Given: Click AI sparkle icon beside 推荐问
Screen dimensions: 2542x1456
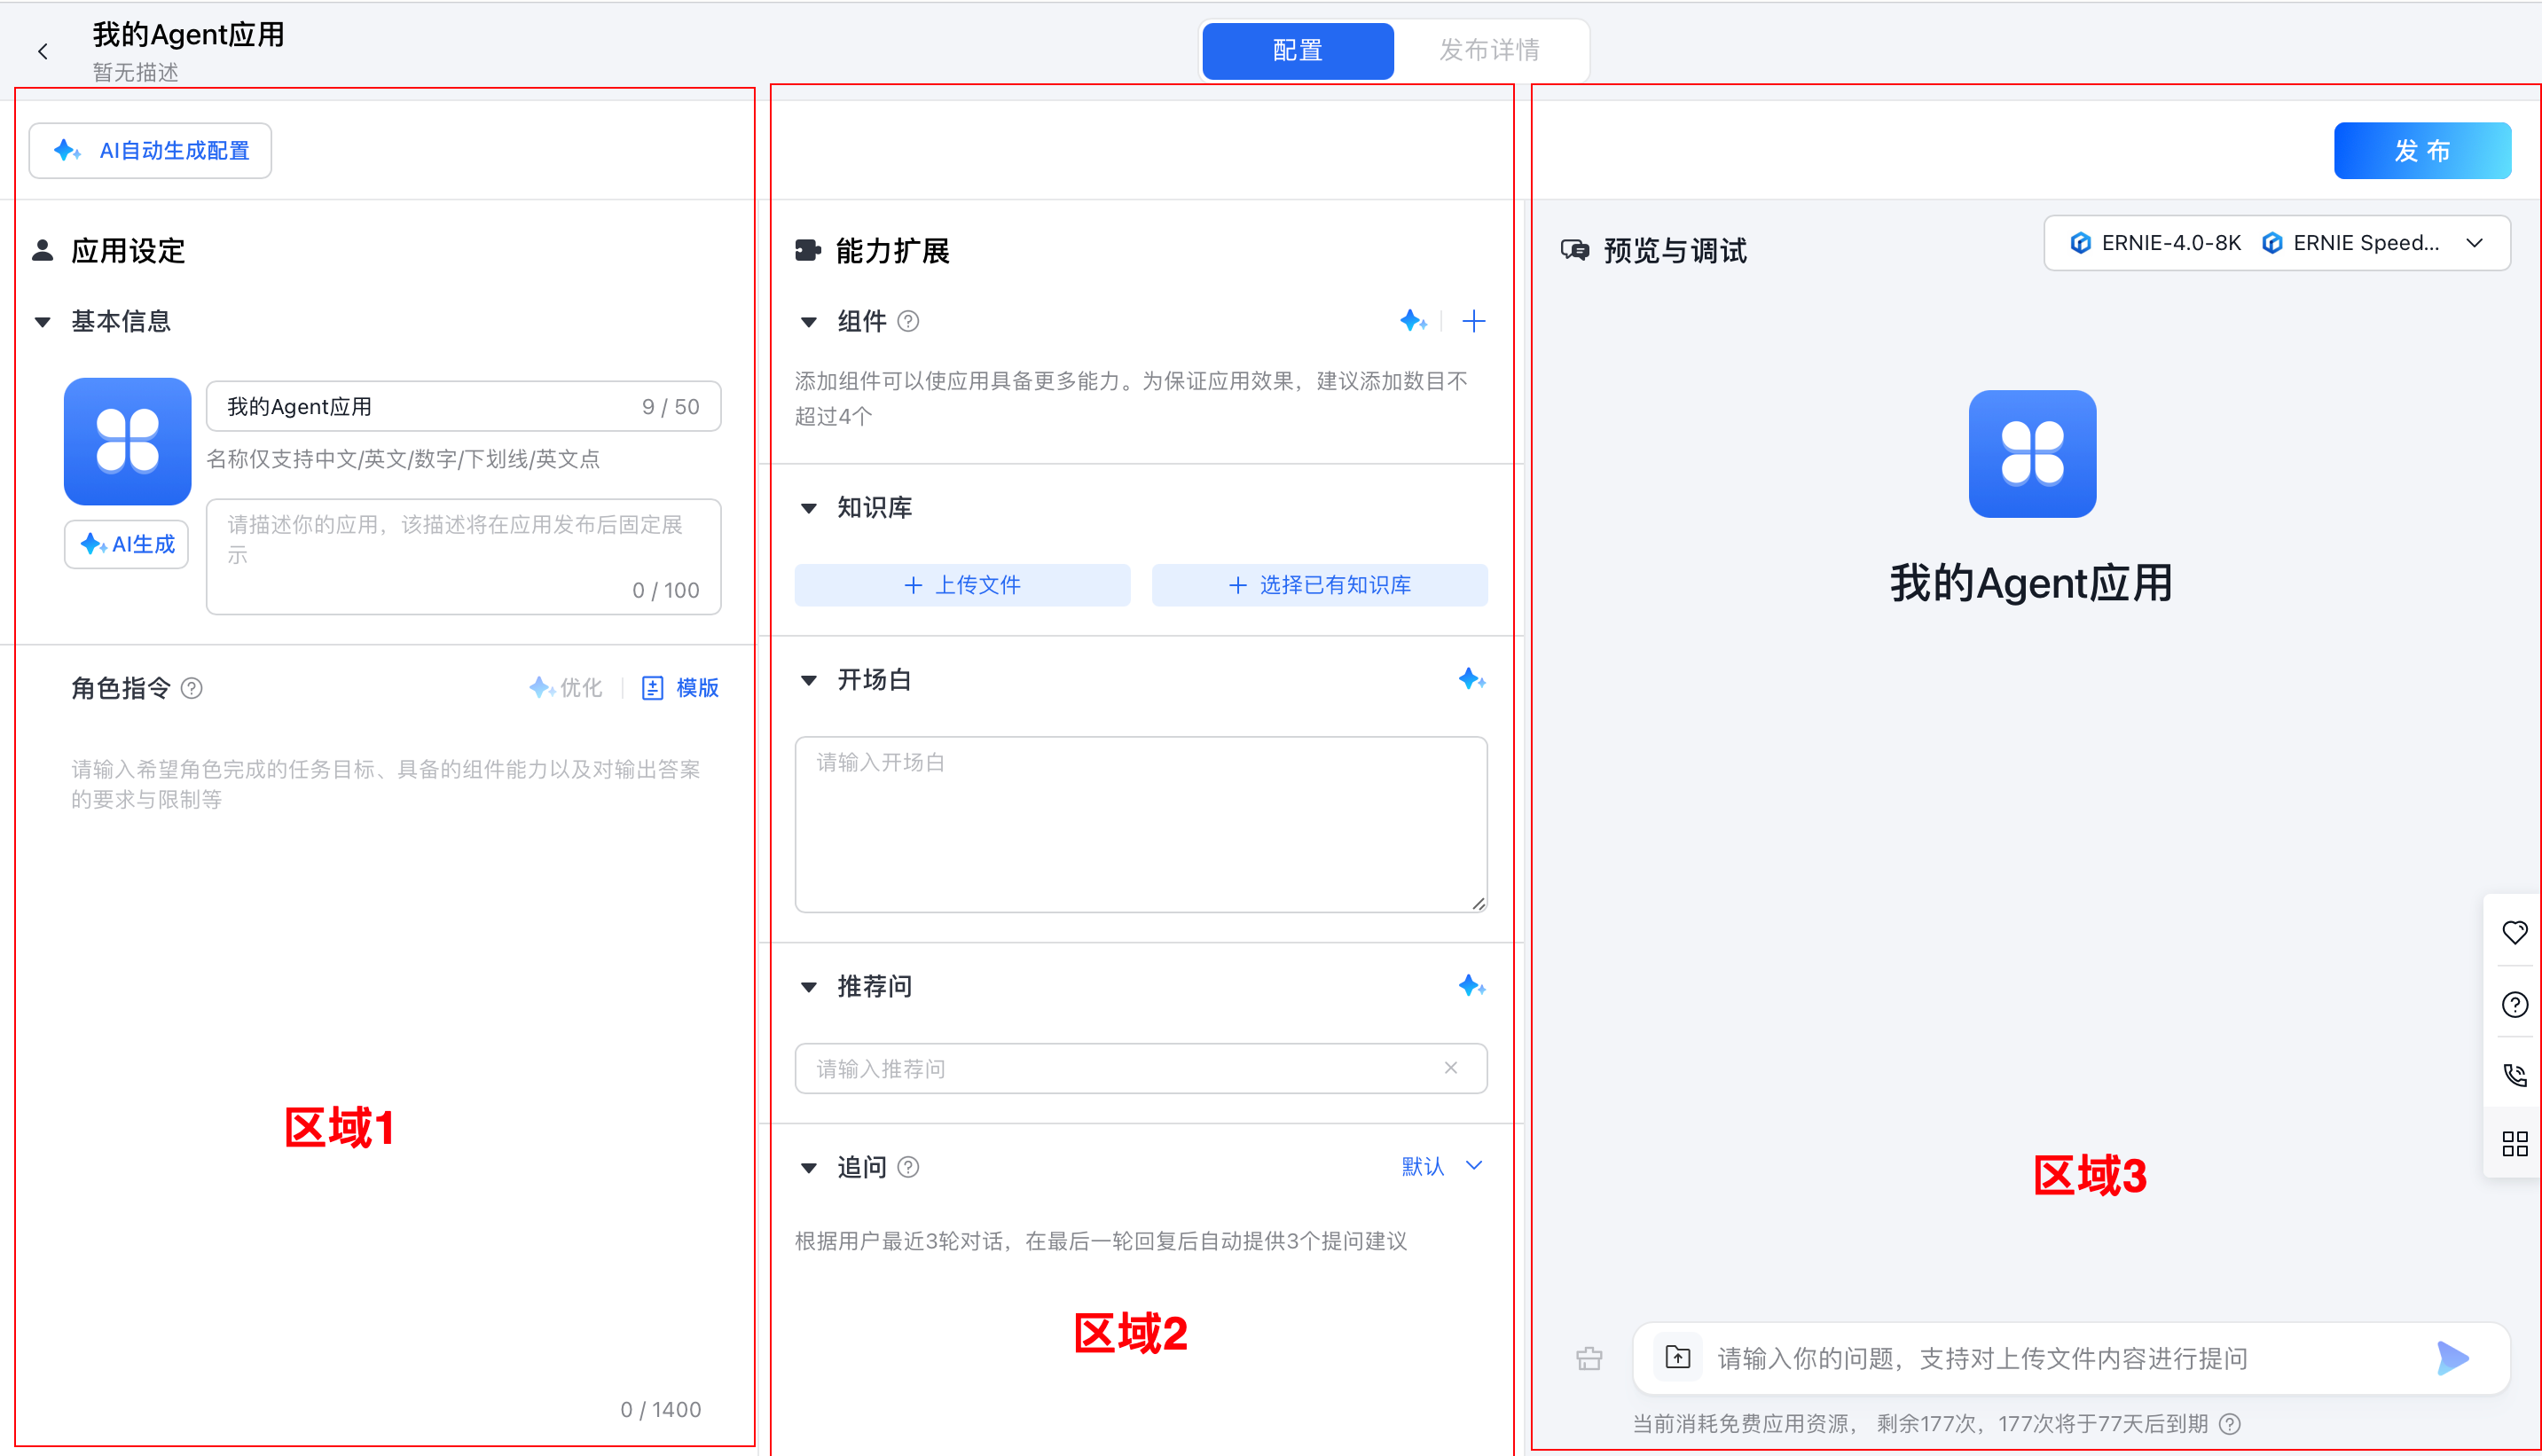Looking at the screenshot, I should [1471, 986].
